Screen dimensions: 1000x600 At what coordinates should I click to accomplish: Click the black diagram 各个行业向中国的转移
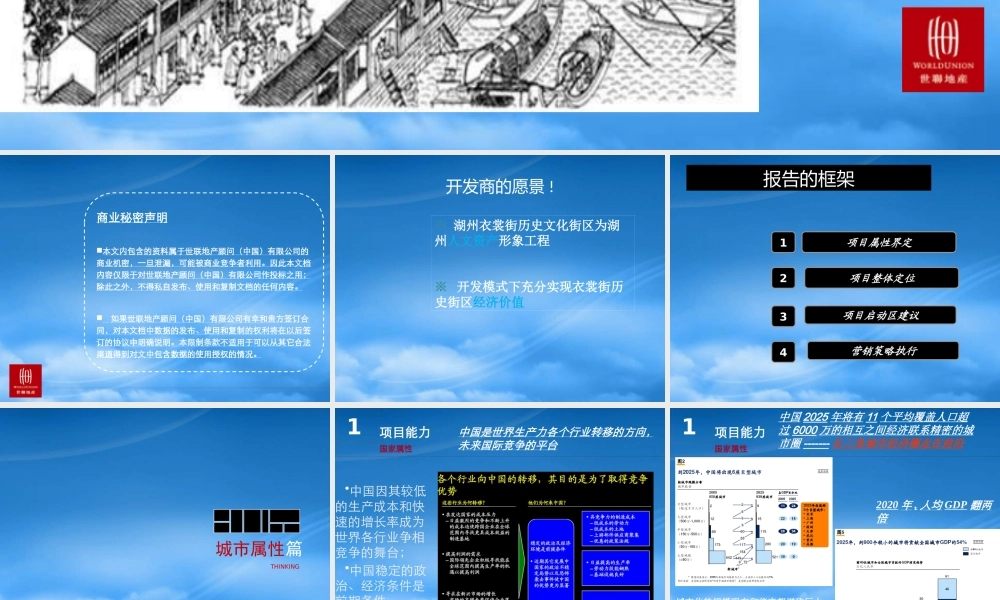[545, 536]
